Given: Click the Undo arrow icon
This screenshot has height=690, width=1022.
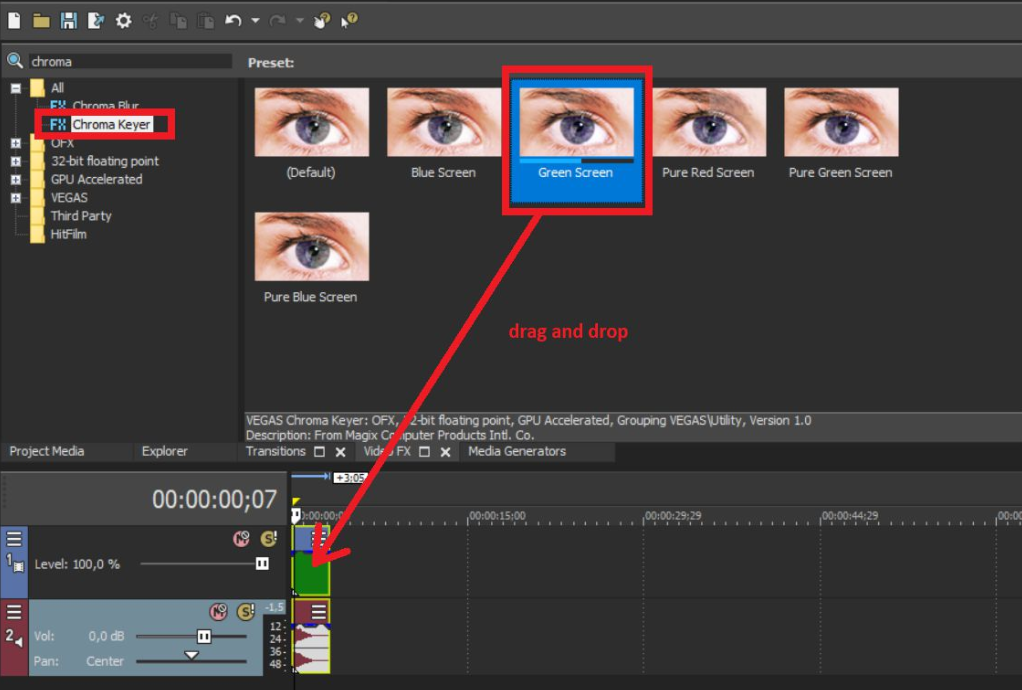Looking at the screenshot, I should coord(233,20).
